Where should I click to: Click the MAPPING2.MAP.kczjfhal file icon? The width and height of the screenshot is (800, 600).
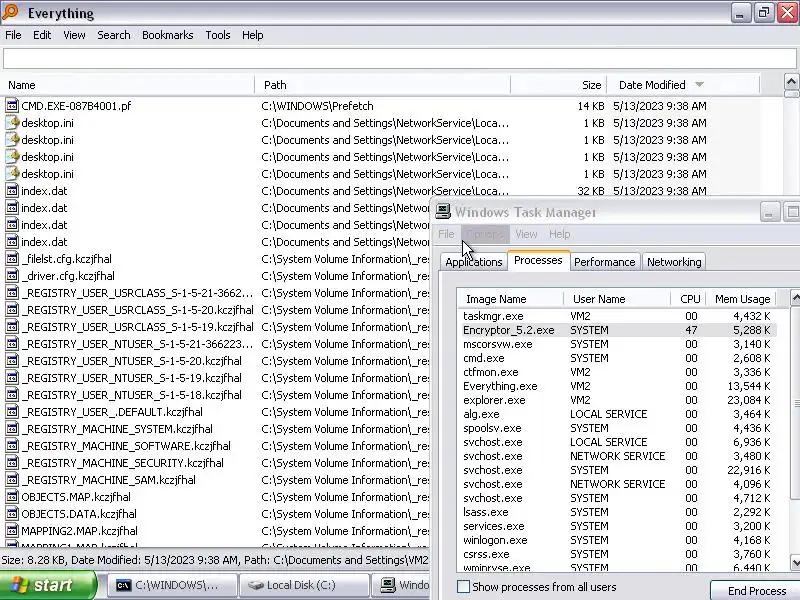click(x=12, y=531)
